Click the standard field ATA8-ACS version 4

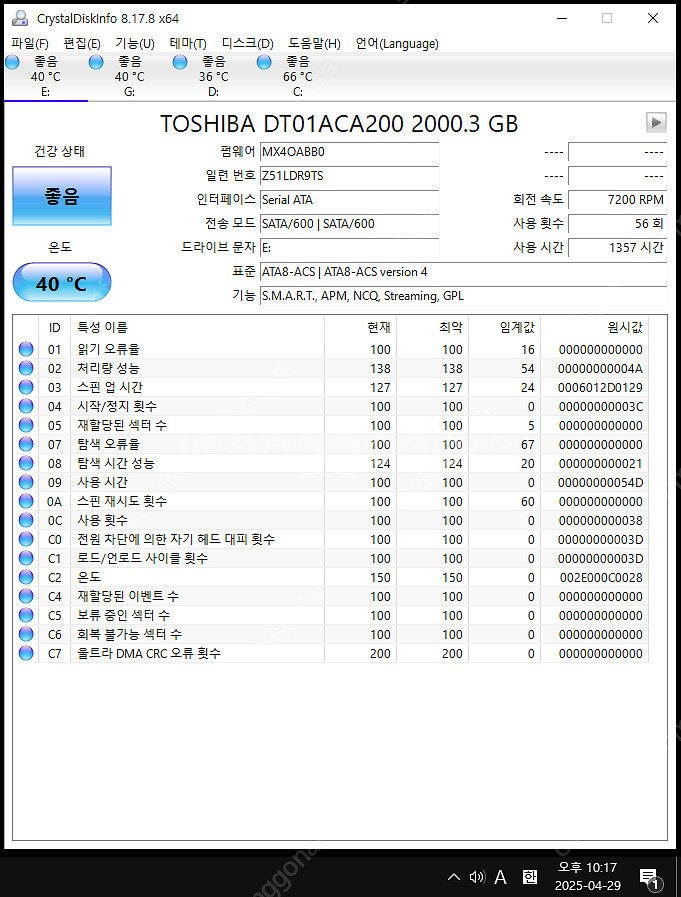[464, 272]
